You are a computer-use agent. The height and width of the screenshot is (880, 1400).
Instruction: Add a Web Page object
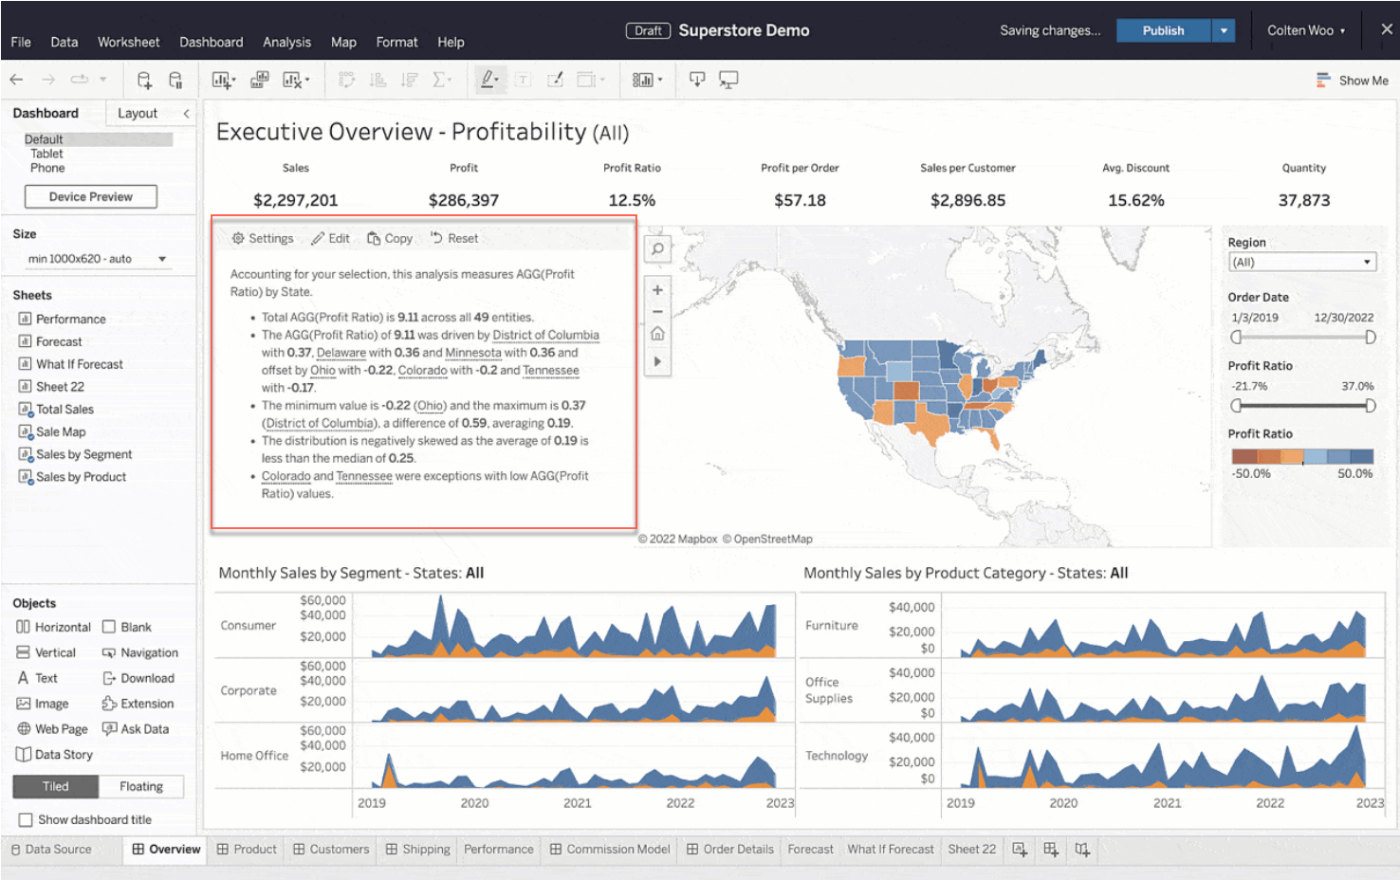52,729
